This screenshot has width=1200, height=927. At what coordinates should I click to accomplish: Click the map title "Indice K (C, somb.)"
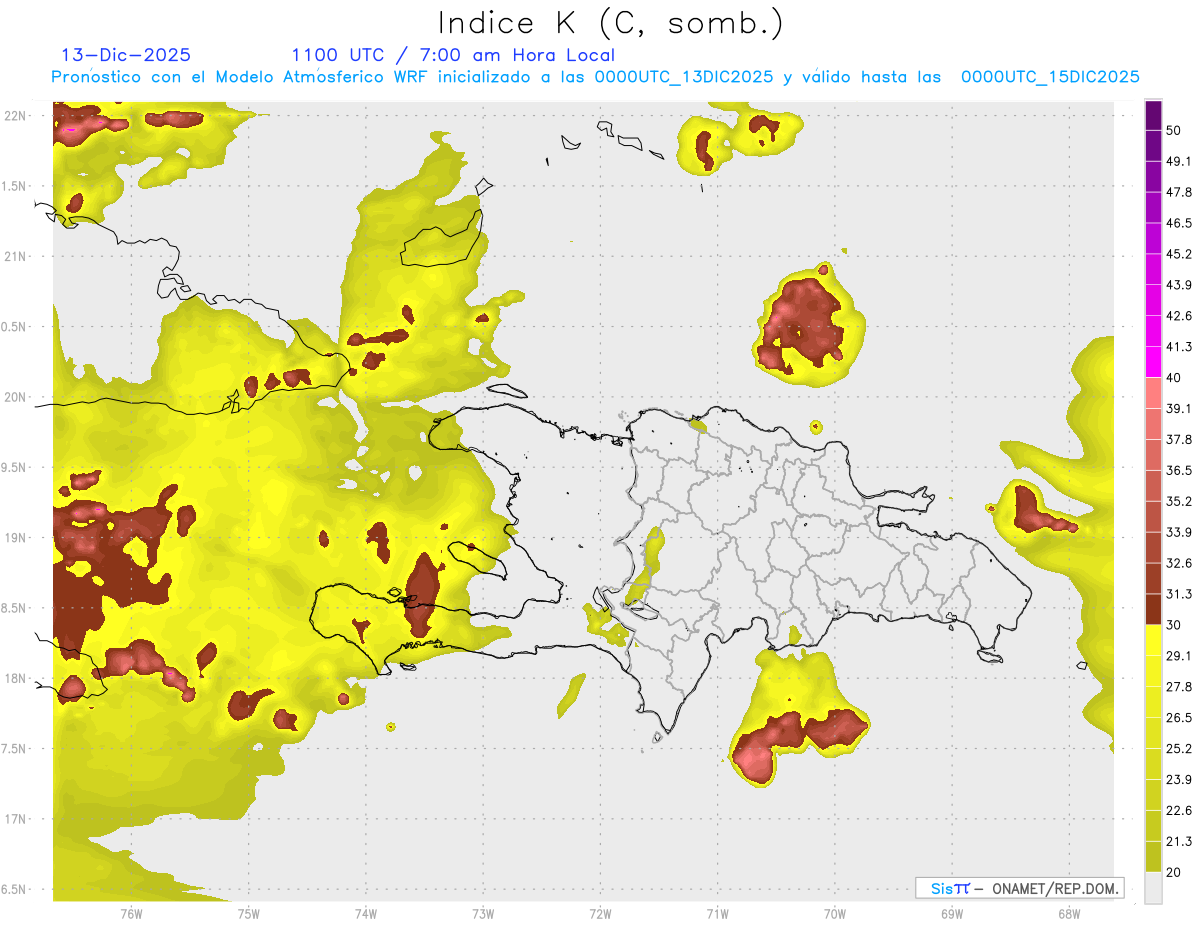(610, 23)
